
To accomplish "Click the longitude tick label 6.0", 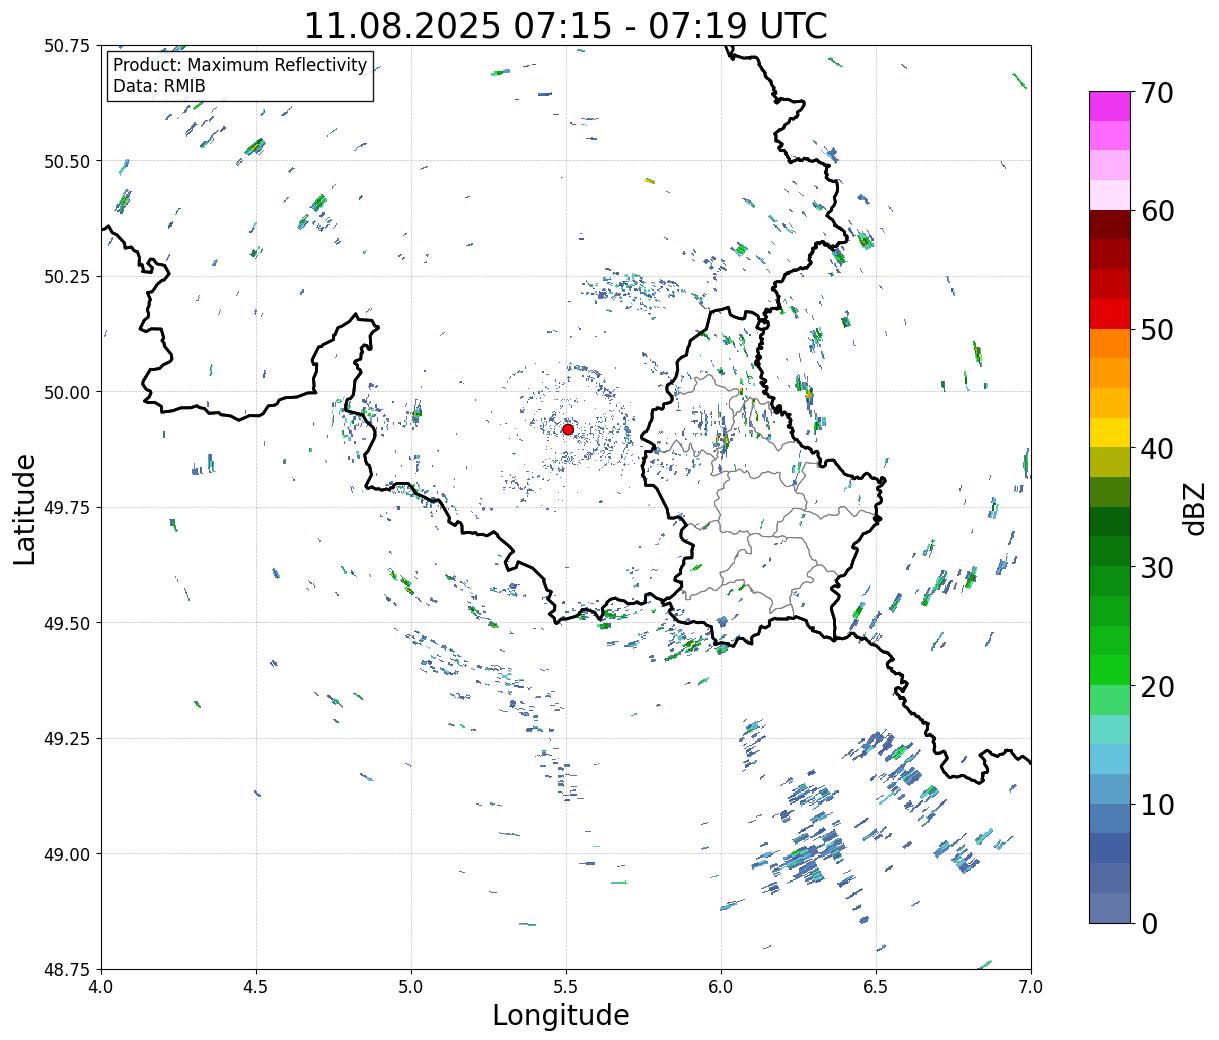I will pos(721,987).
